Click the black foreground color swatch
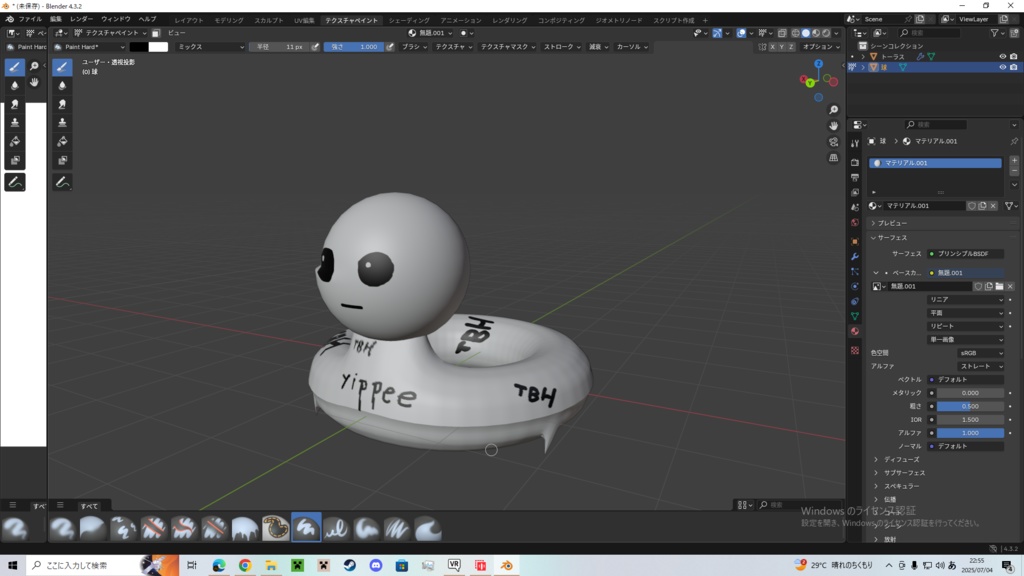1024x576 pixels. pos(138,47)
